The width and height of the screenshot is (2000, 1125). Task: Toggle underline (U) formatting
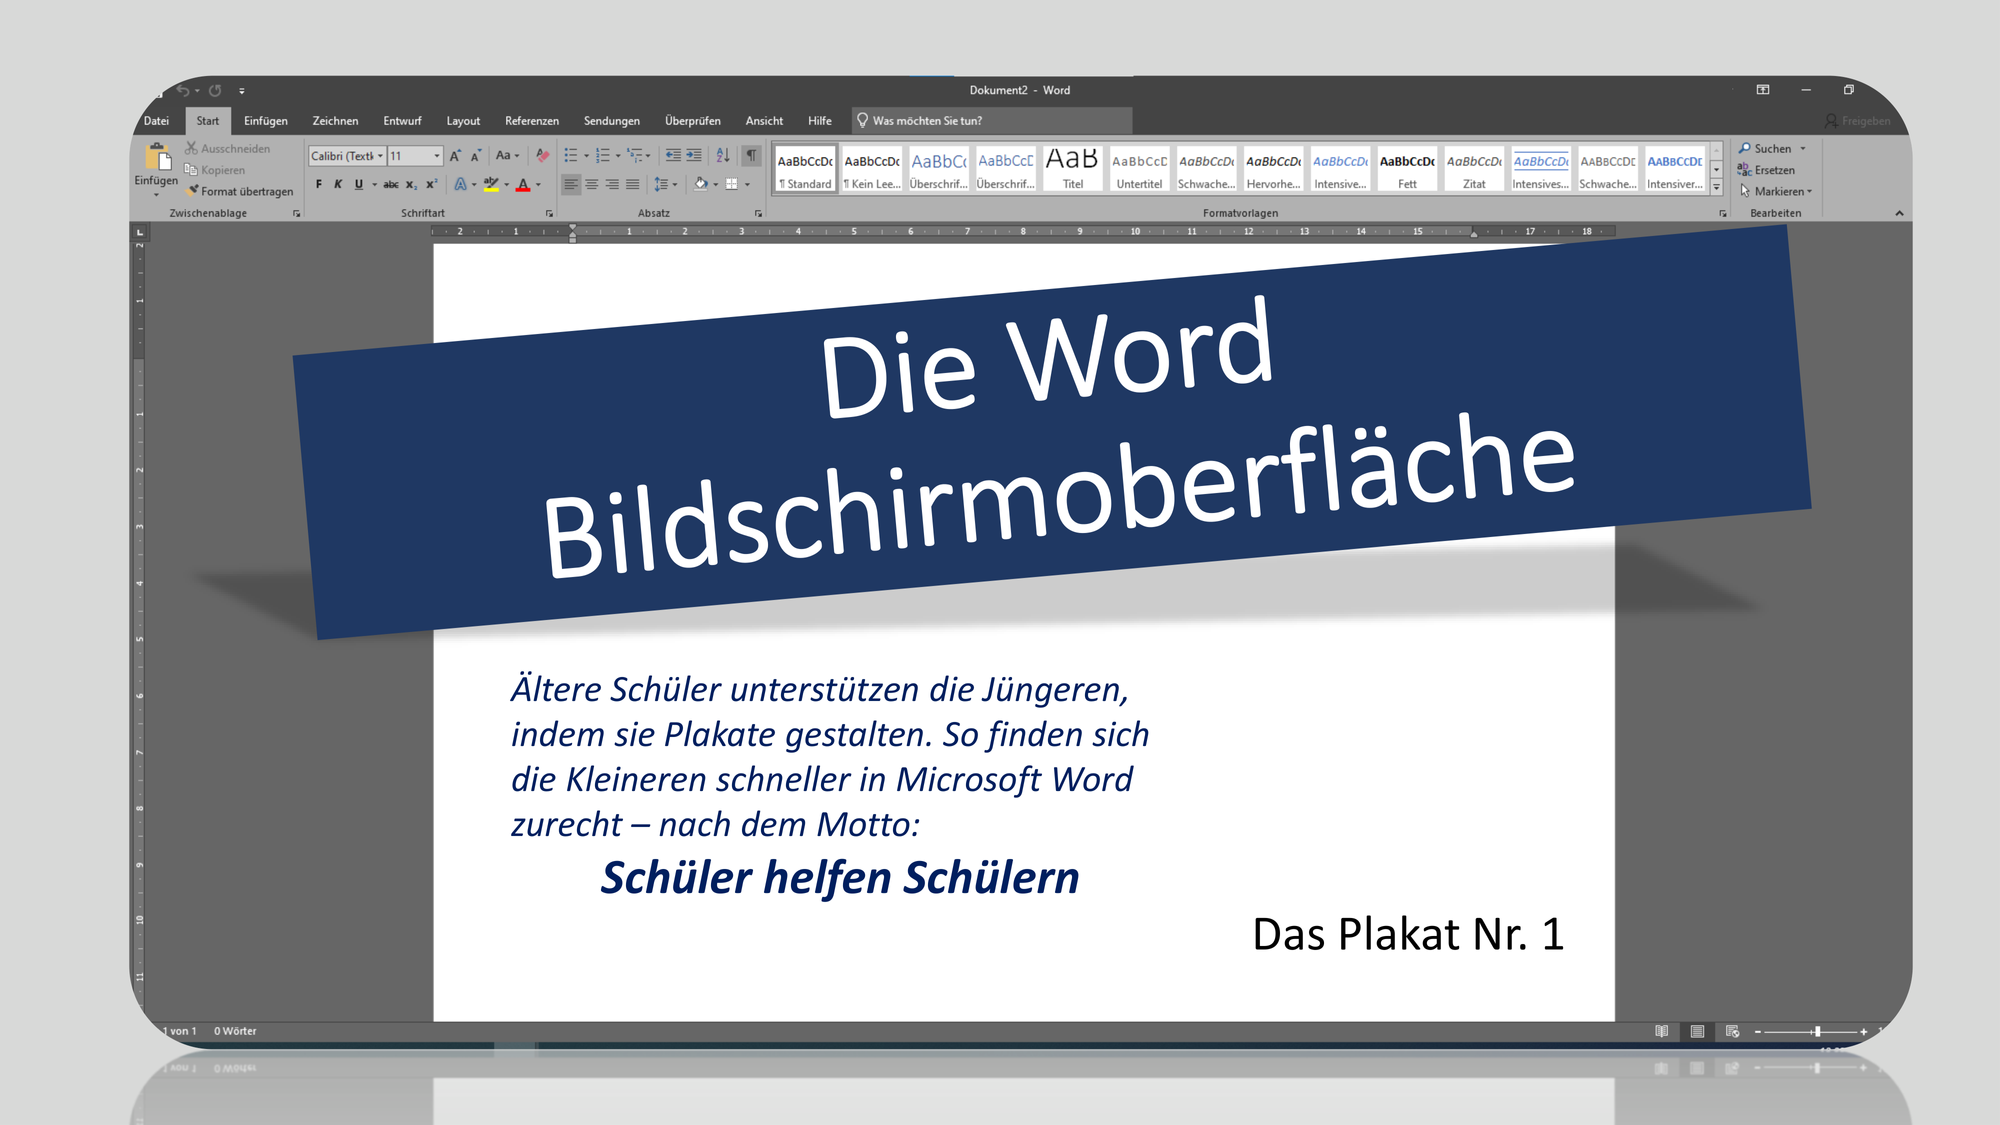pyautogui.click(x=359, y=184)
